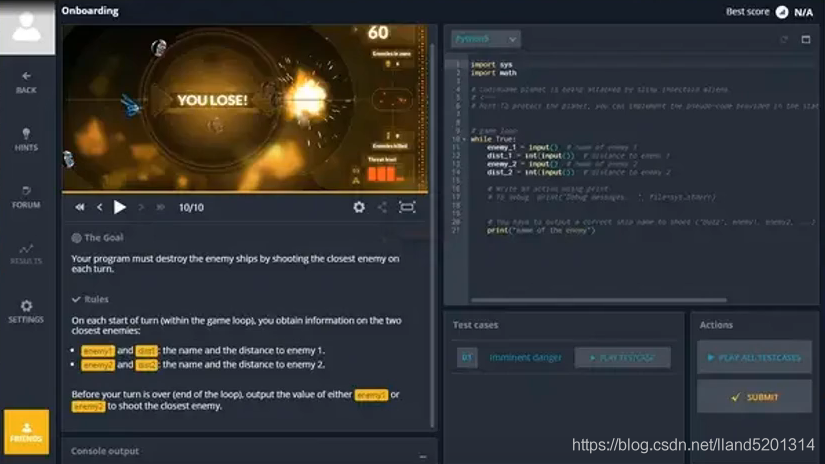Viewport: 825px width, 464px height.
Task: Expand the code editor panel
Action: pos(806,39)
